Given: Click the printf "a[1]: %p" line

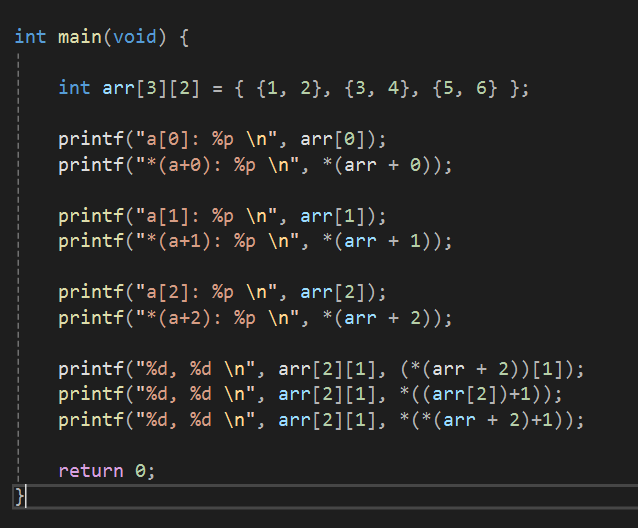Looking at the screenshot, I should tap(222, 216).
